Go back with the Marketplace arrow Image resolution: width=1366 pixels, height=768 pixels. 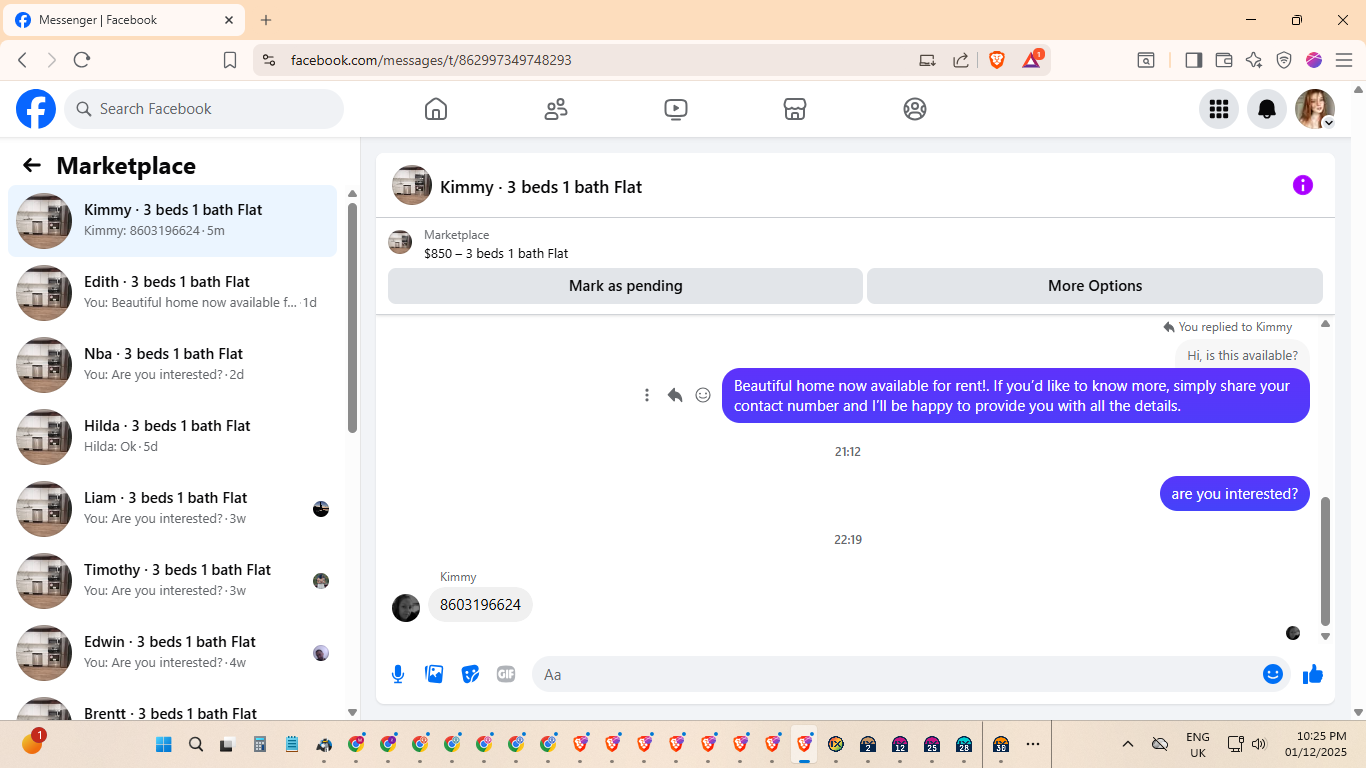pyautogui.click(x=32, y=166)
